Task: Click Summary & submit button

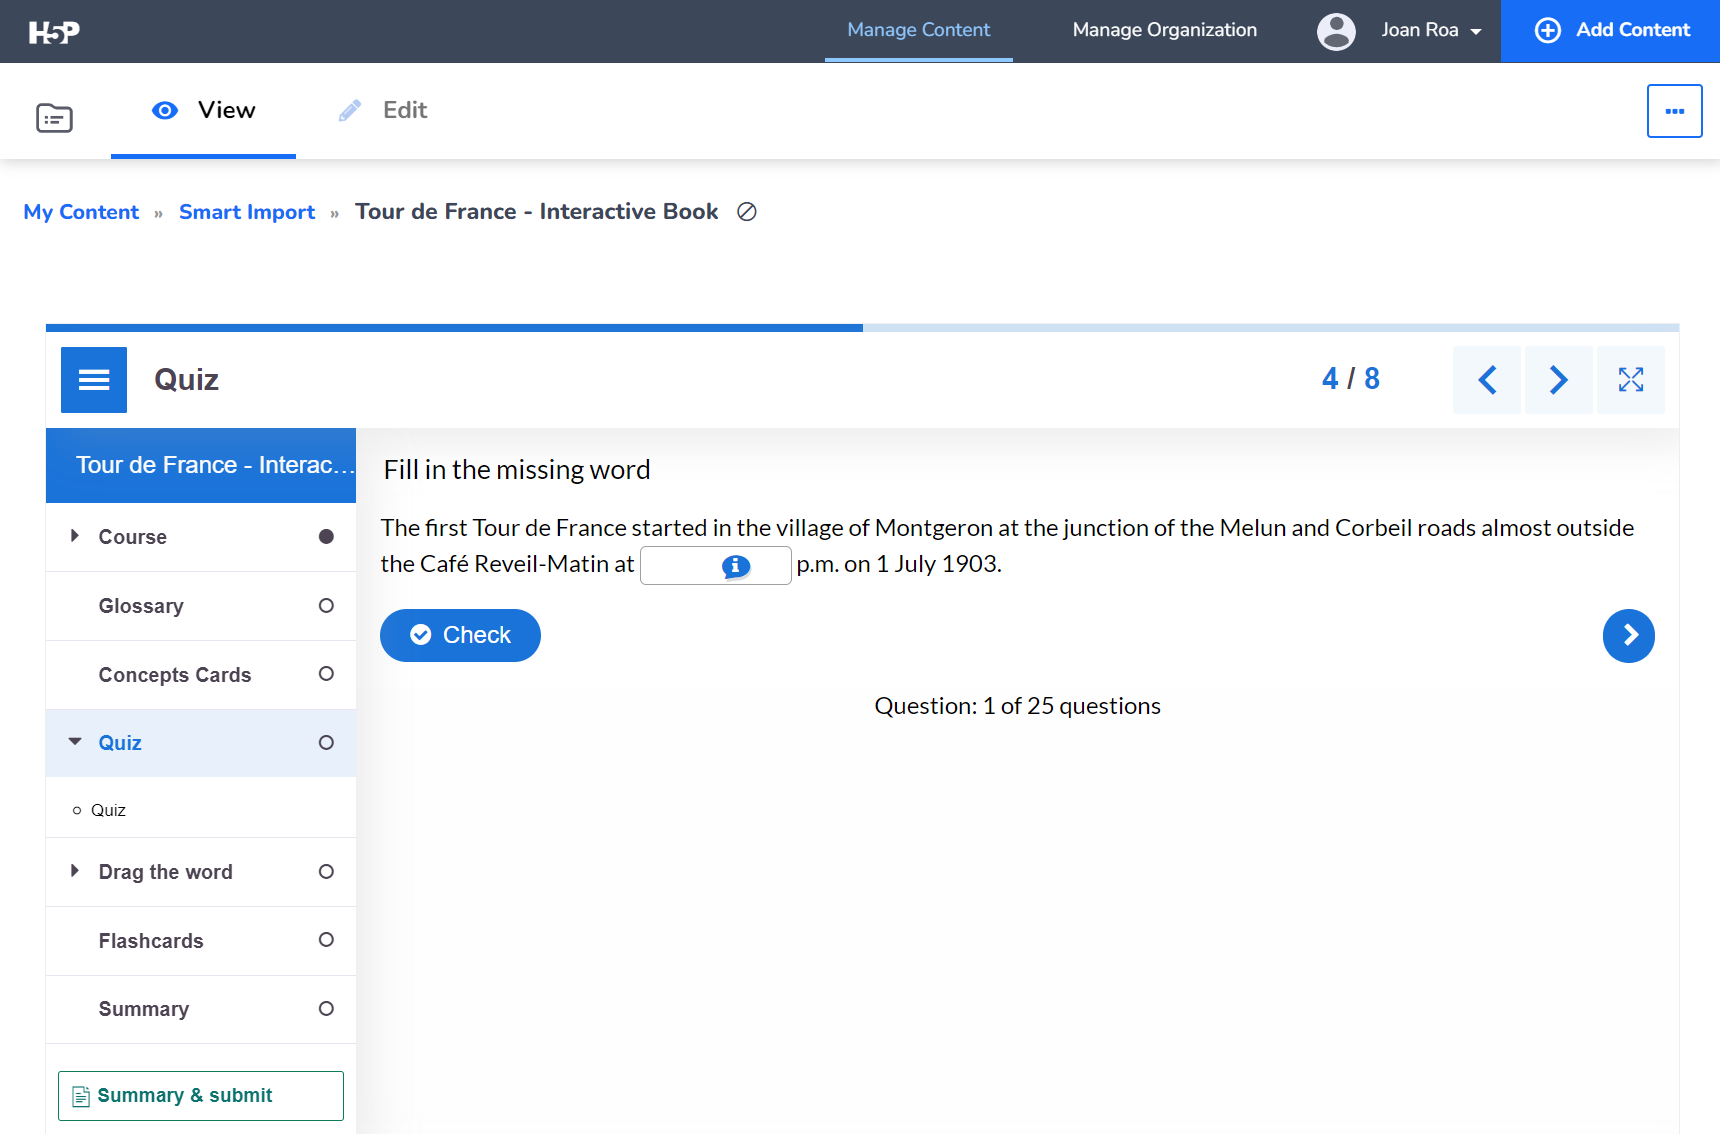Action: pyautogui.click(x=201, y=1096)
